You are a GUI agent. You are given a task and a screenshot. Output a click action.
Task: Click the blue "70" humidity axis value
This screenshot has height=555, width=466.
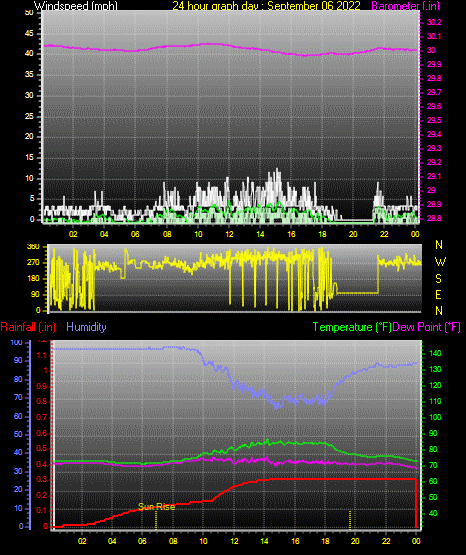coord(18,397)
